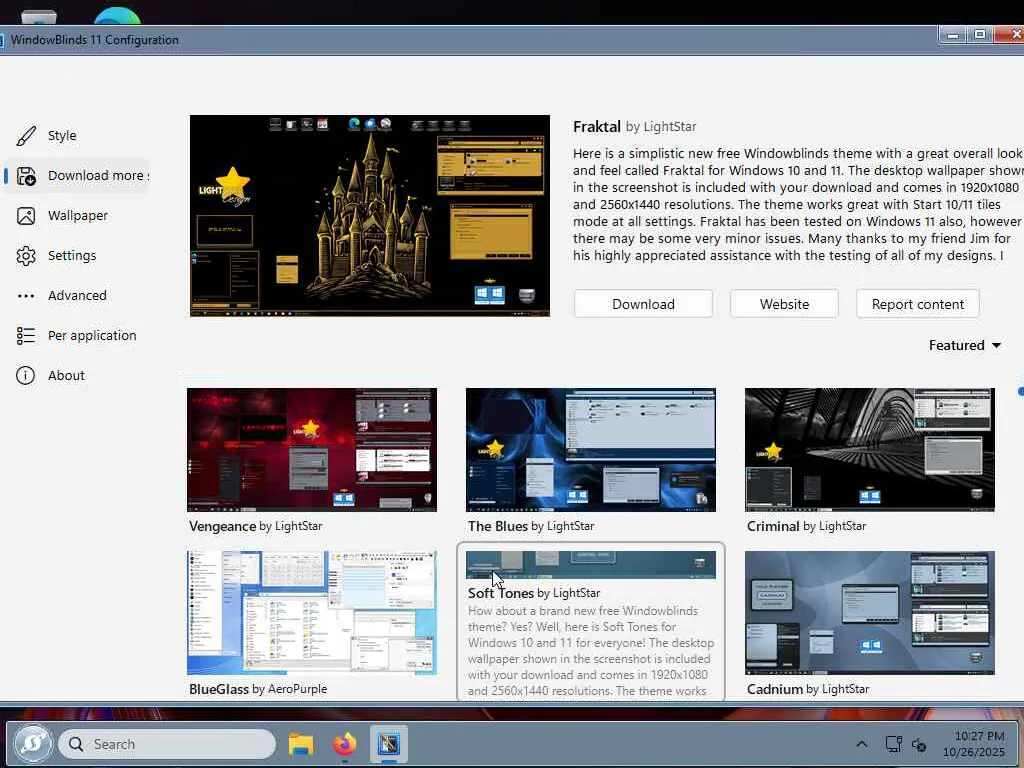The image size is (1024, 768).
Task: Click the Download more styles icon
Action: tap(26, 176)
